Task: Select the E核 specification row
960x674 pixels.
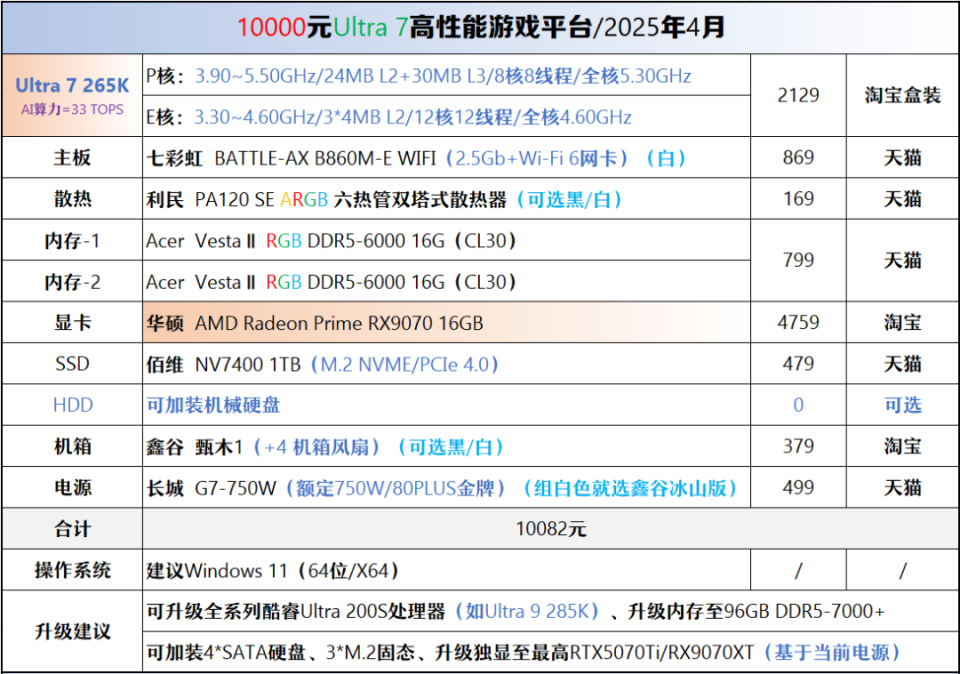Action: (x=446, y=116)
